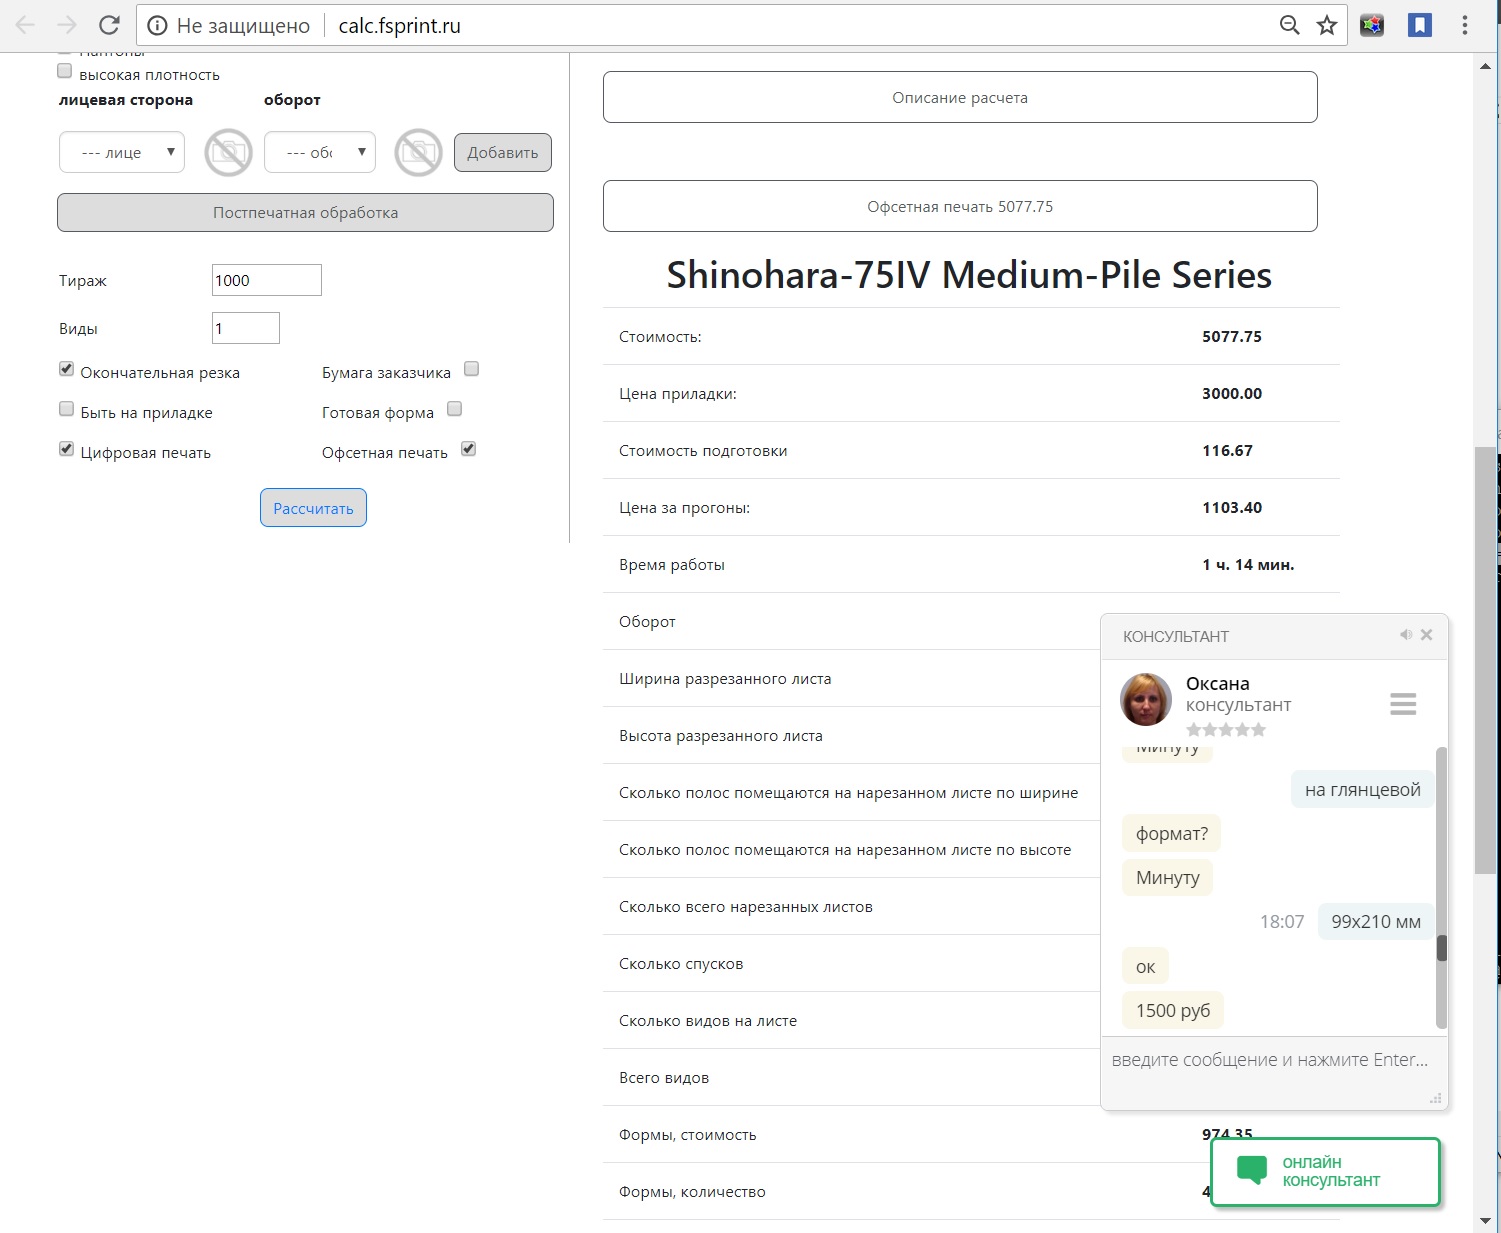
Task: Click the chat message формат?
Action: 1172,833
